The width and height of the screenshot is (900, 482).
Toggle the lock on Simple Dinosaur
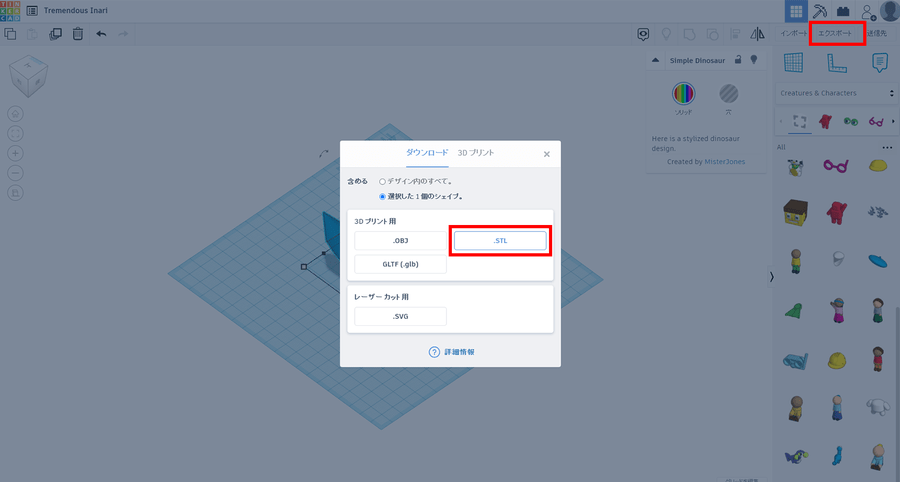click(x=739, y=60)
